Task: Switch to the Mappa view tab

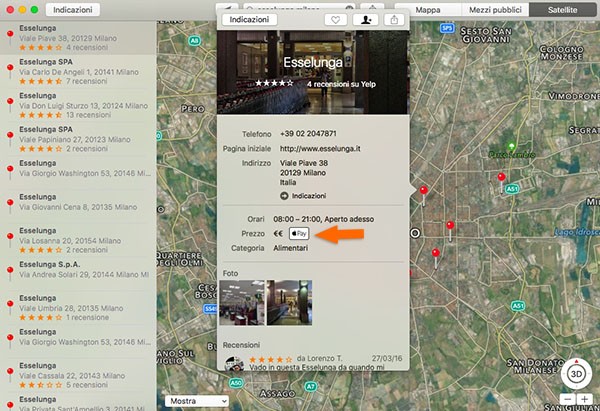Action: [x=427, y=10]
